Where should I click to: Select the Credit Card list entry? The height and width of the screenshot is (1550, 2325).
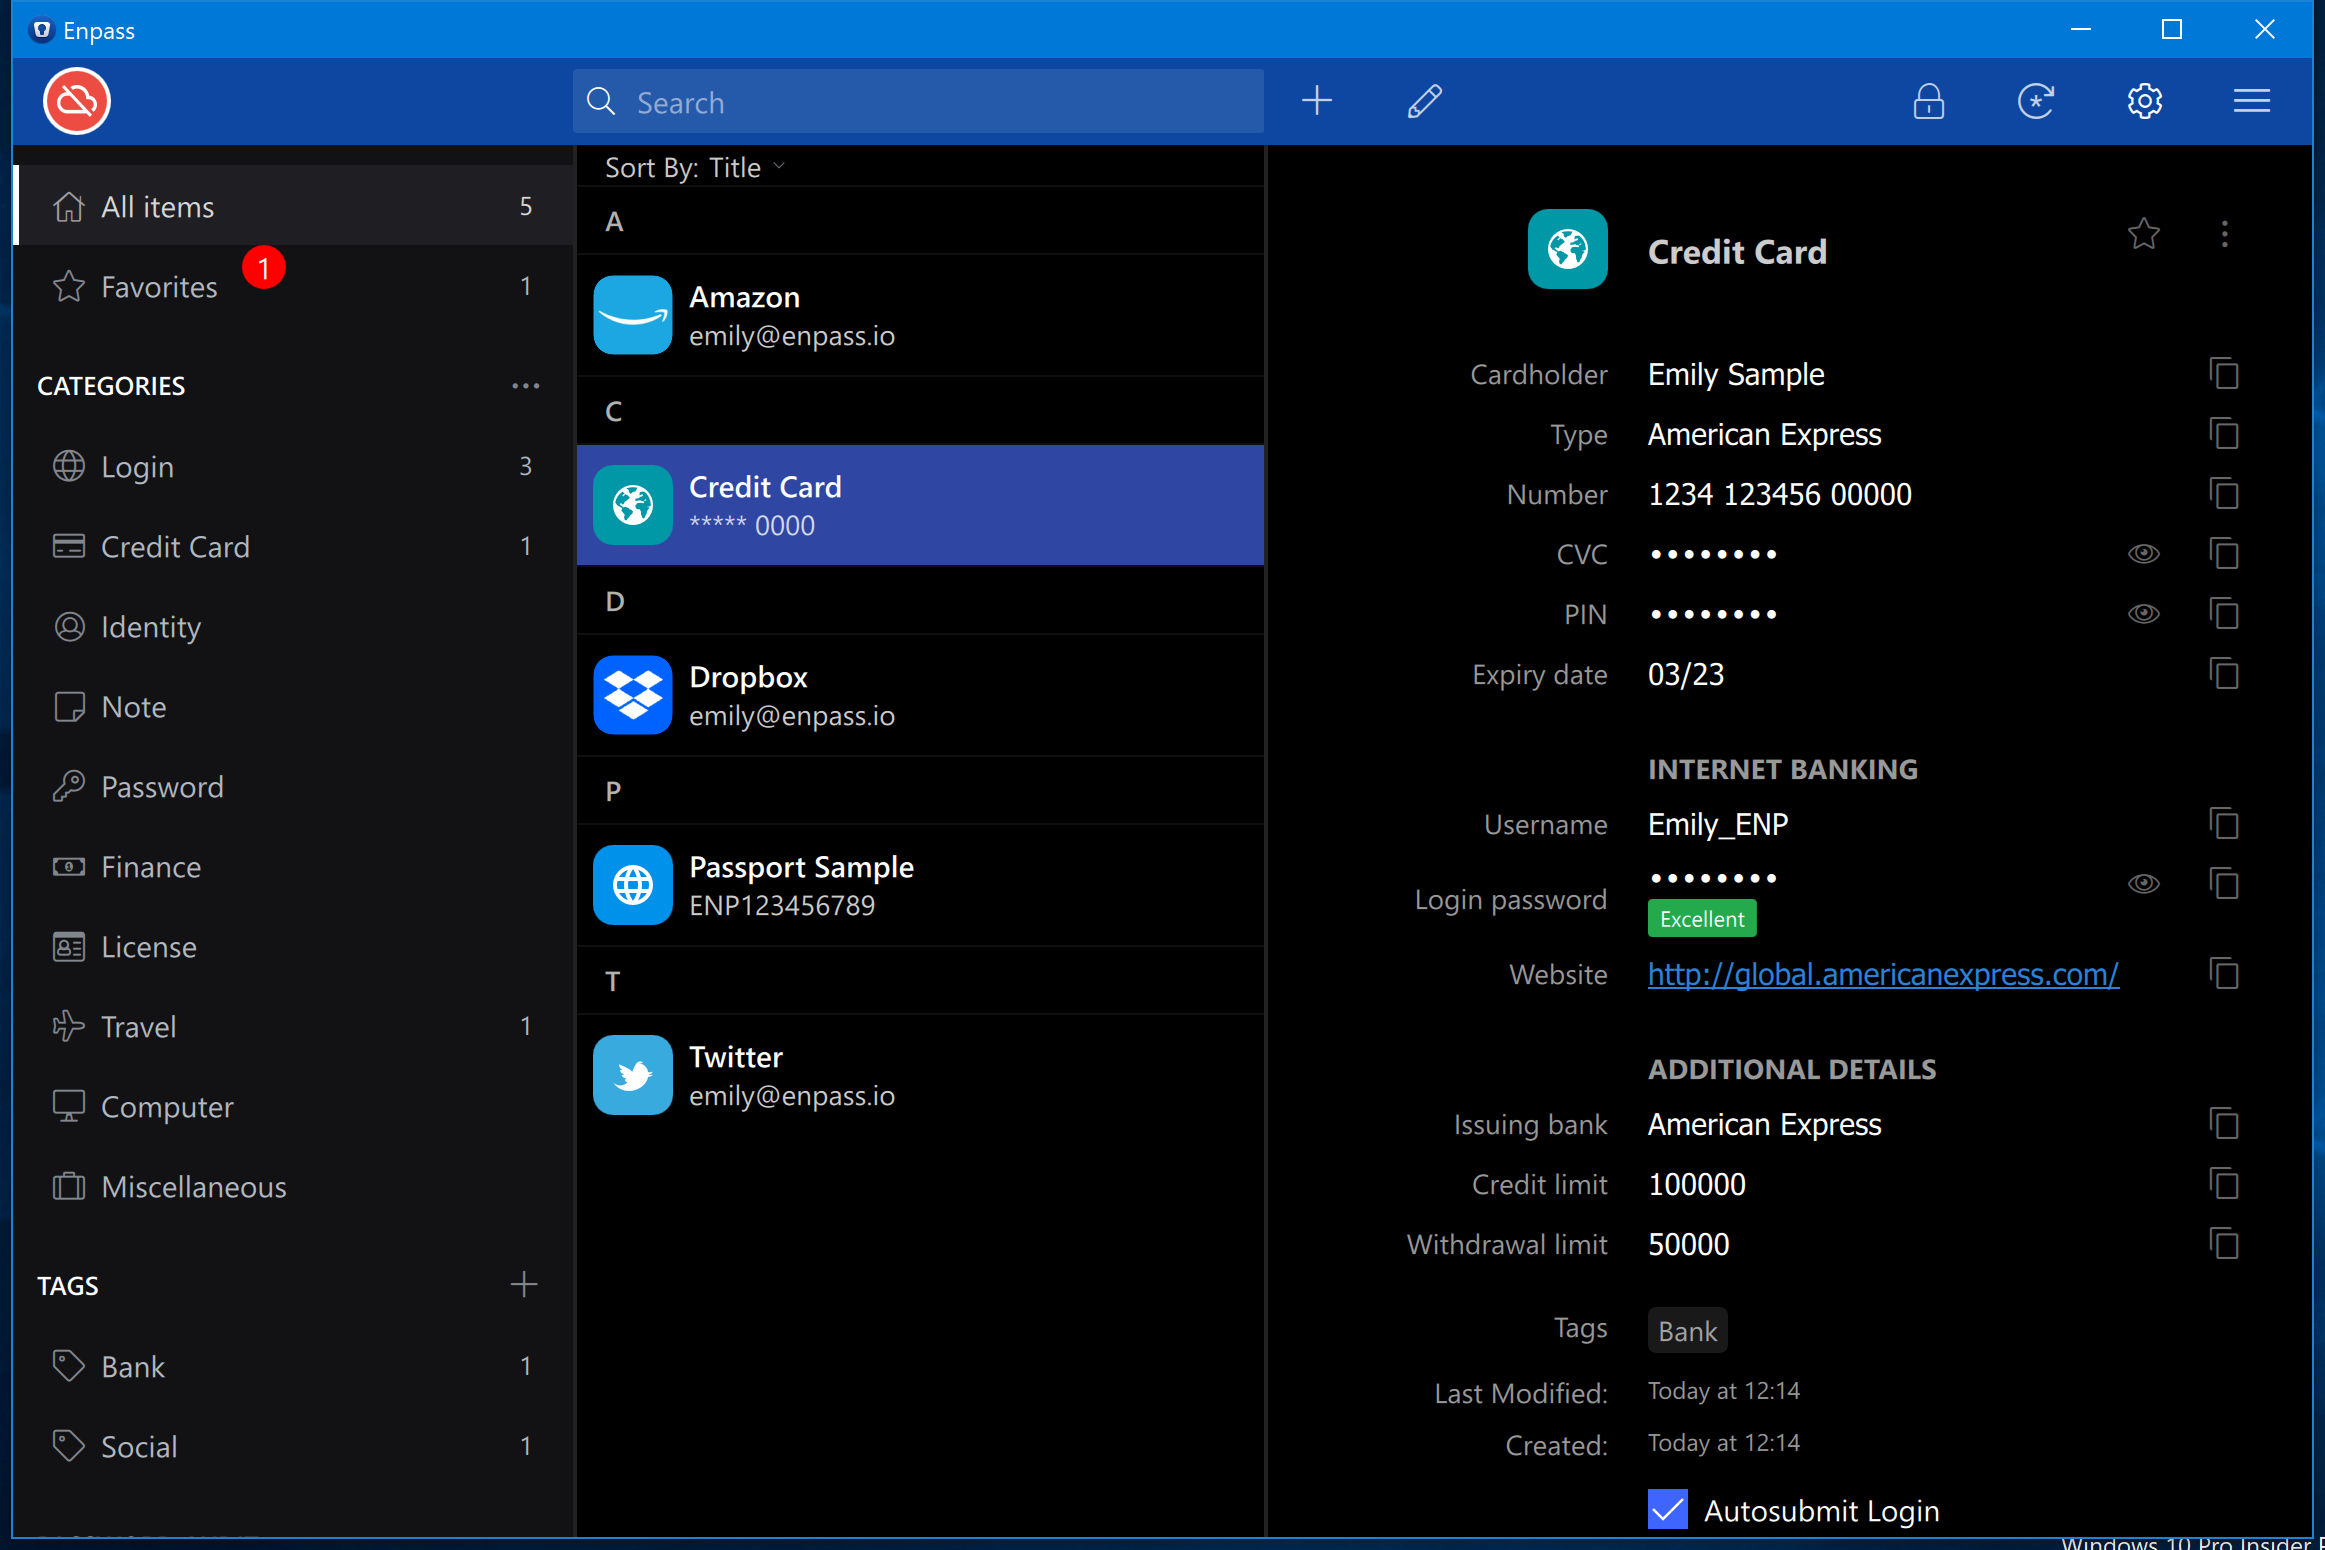click(920, 505)
